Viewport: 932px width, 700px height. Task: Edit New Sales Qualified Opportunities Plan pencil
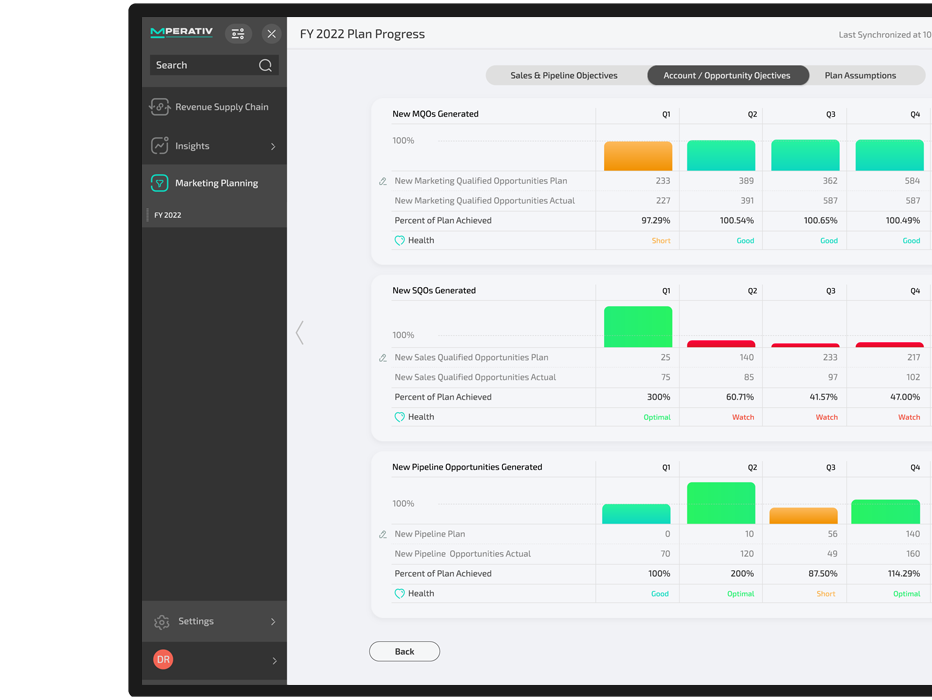tap(383, 358)
